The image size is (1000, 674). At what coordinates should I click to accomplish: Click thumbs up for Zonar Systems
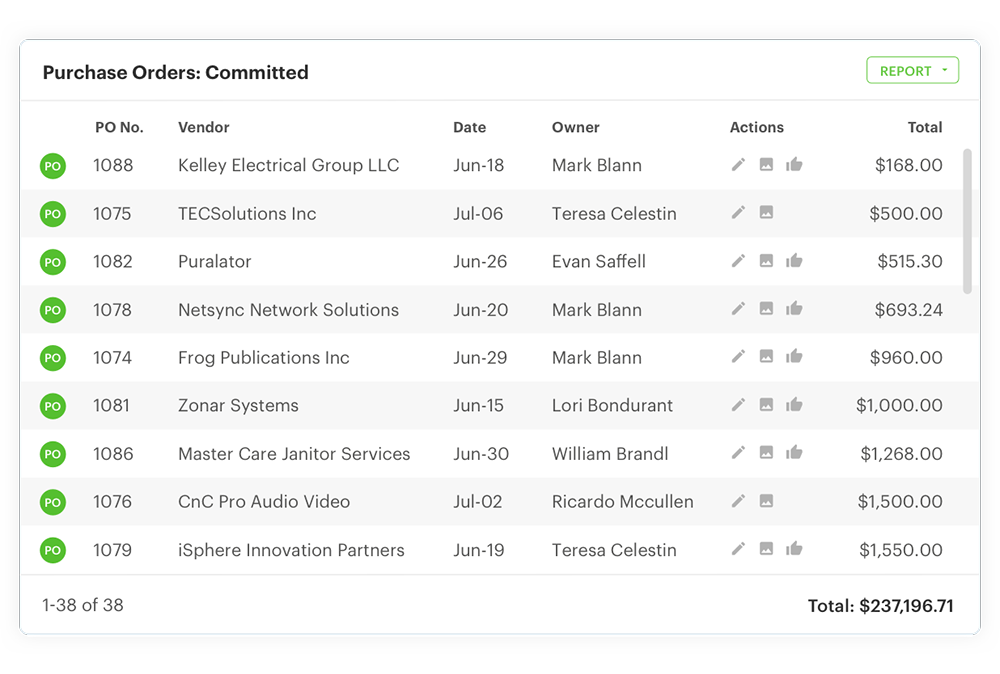(x=794, y=405)
